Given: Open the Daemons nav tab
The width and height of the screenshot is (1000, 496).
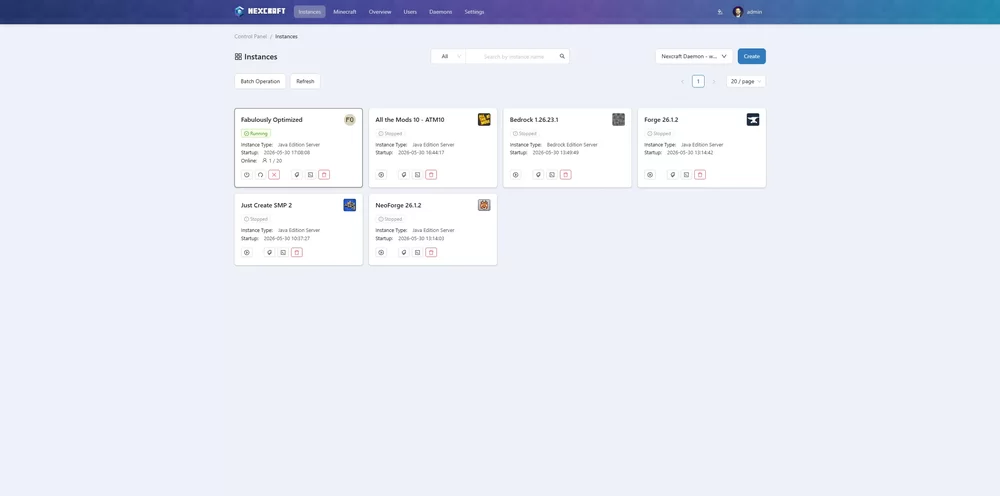Looking at the screenshot, I should click(x=441, y=11).
